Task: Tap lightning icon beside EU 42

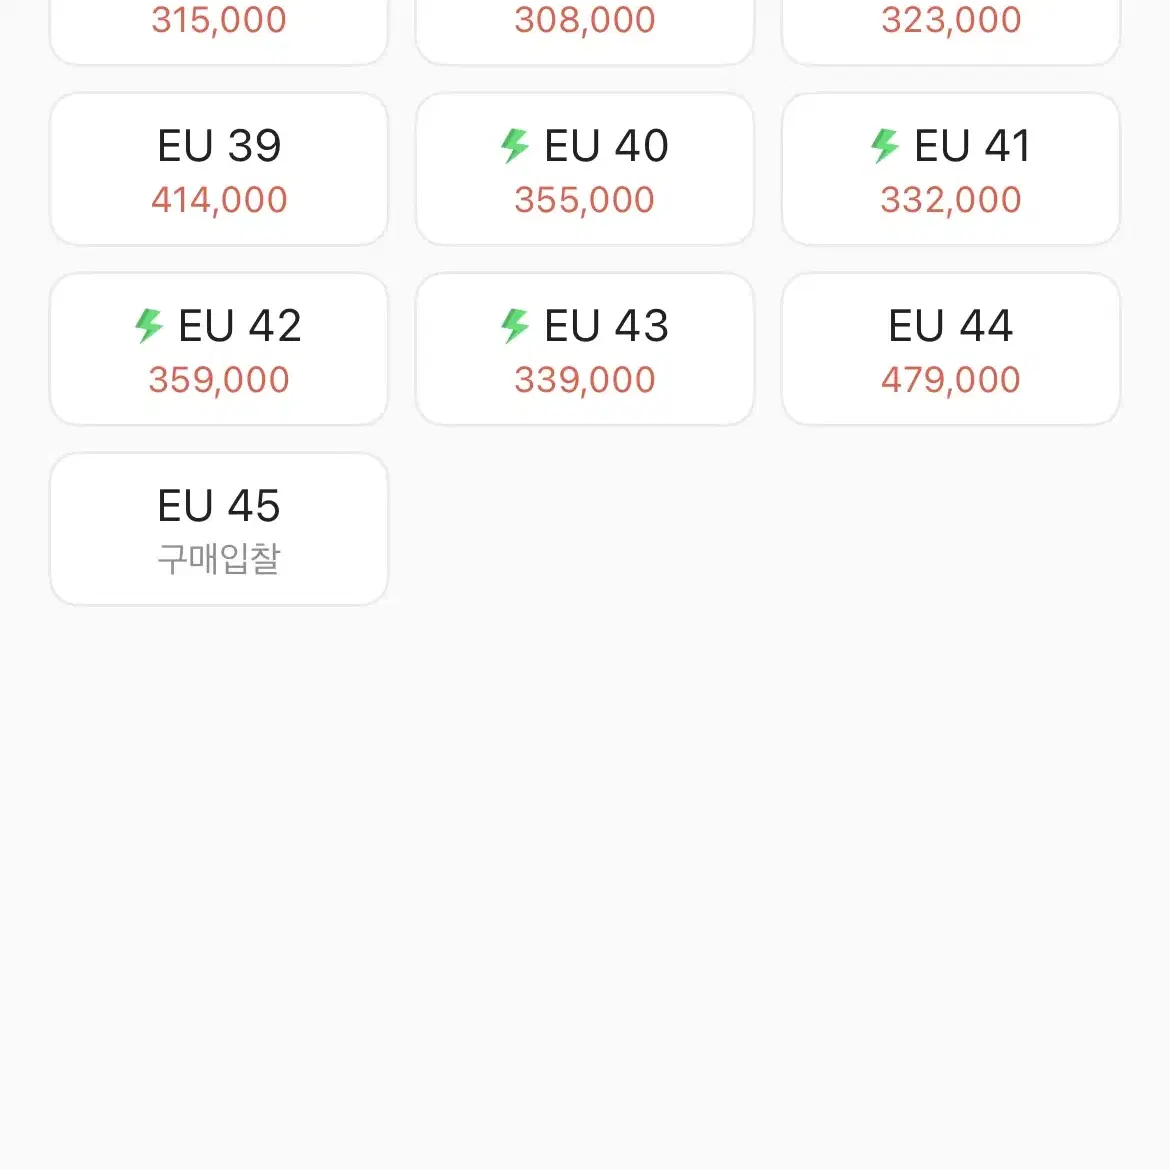Action: point(148,326)
